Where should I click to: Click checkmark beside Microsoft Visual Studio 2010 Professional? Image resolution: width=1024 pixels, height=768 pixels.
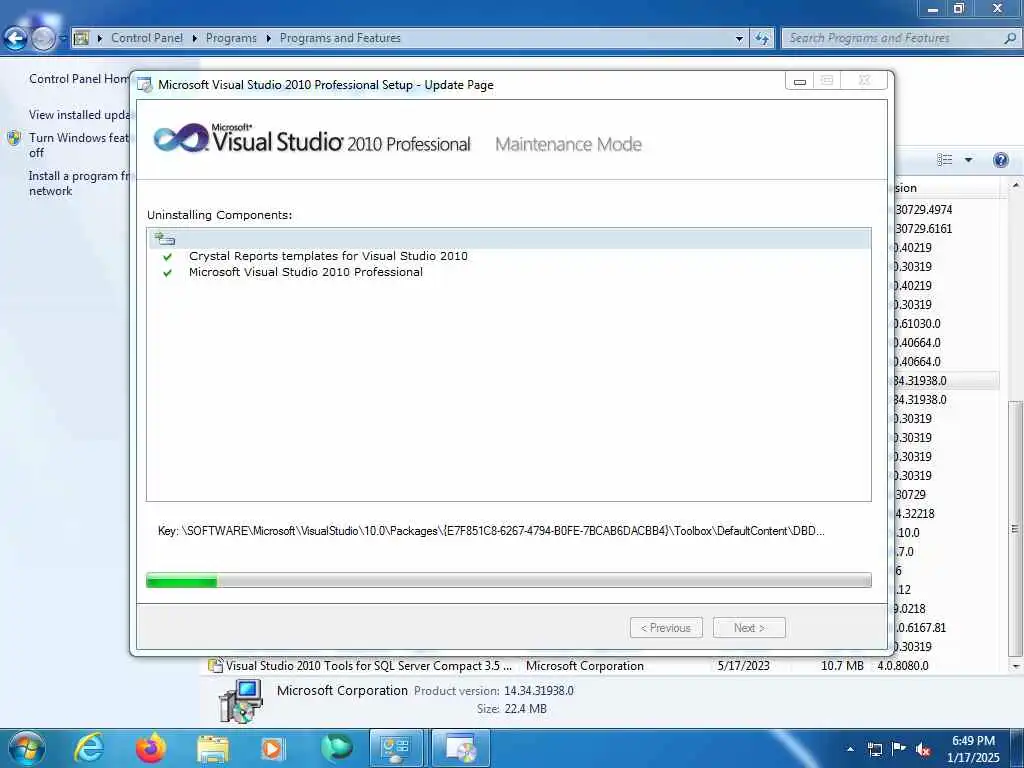coord(168,273)
